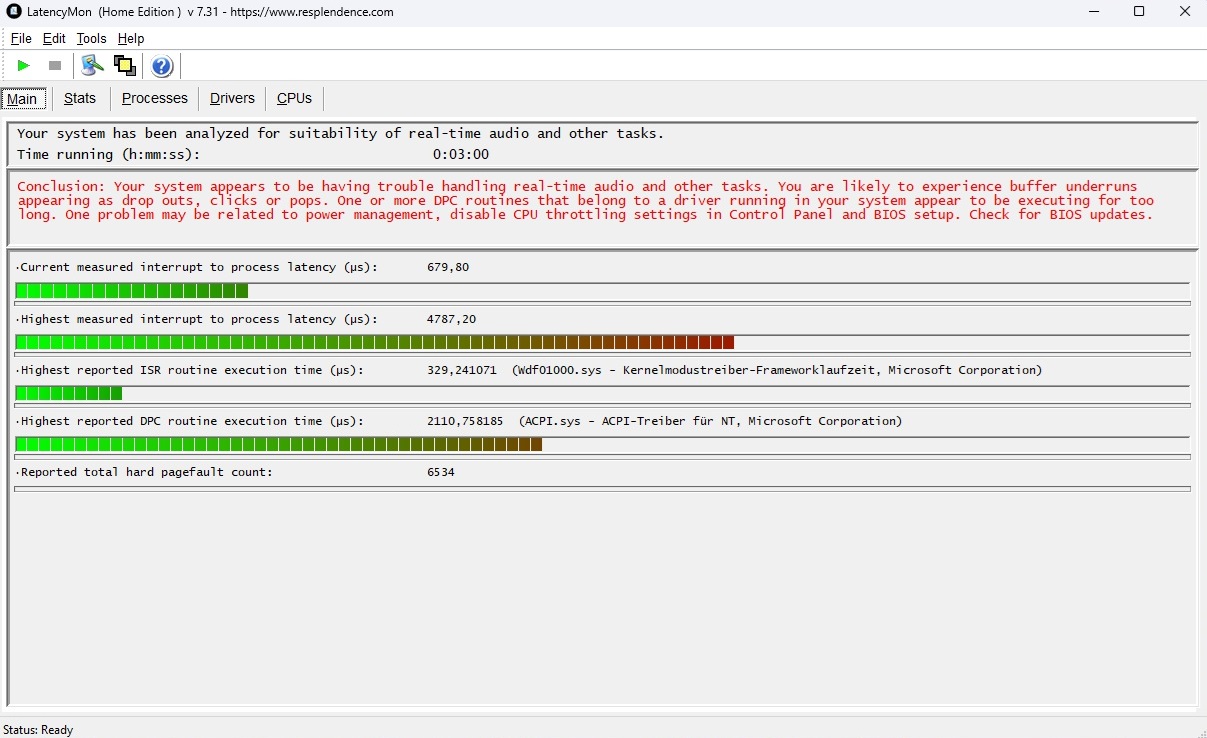Screen dimensions: 1207x738
Task: Open the File menu
Action: click(21, 38)
